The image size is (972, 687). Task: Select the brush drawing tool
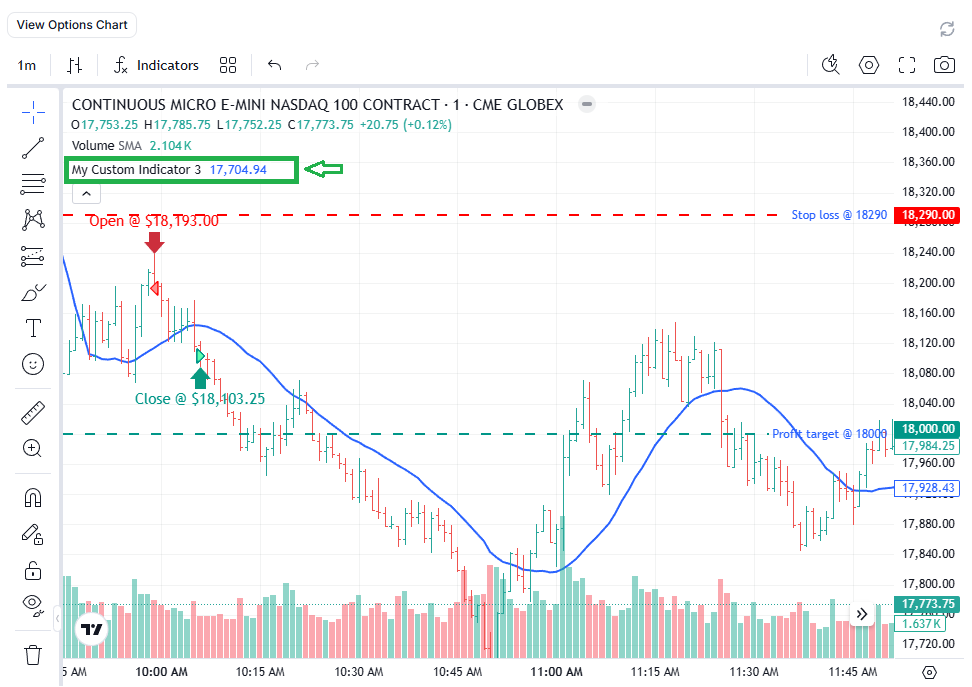(33, 293)
